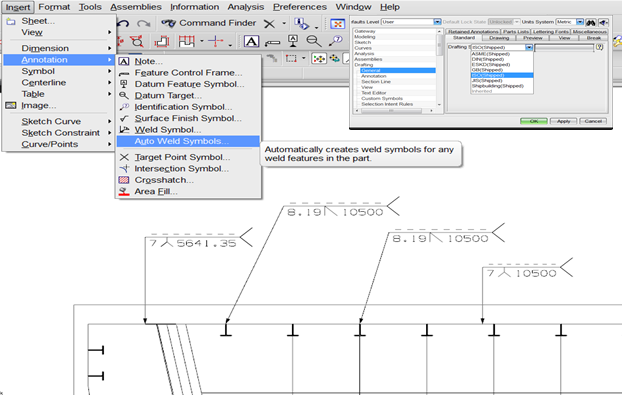Click the green OK button
Screen dimensions: 622x395
[534, 121]
